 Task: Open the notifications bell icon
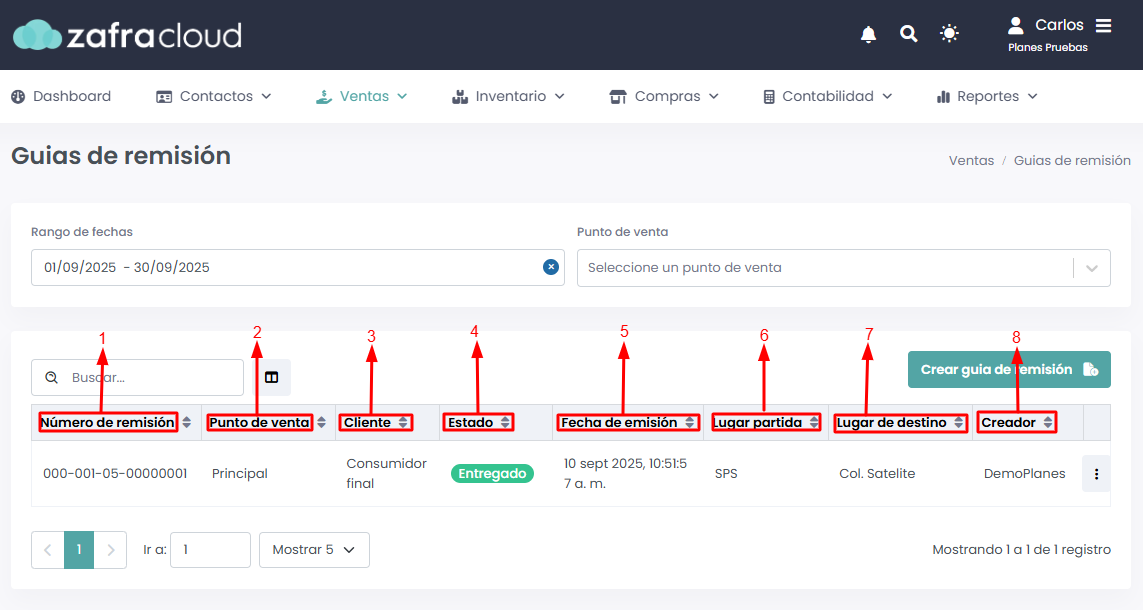coord(868,34)
